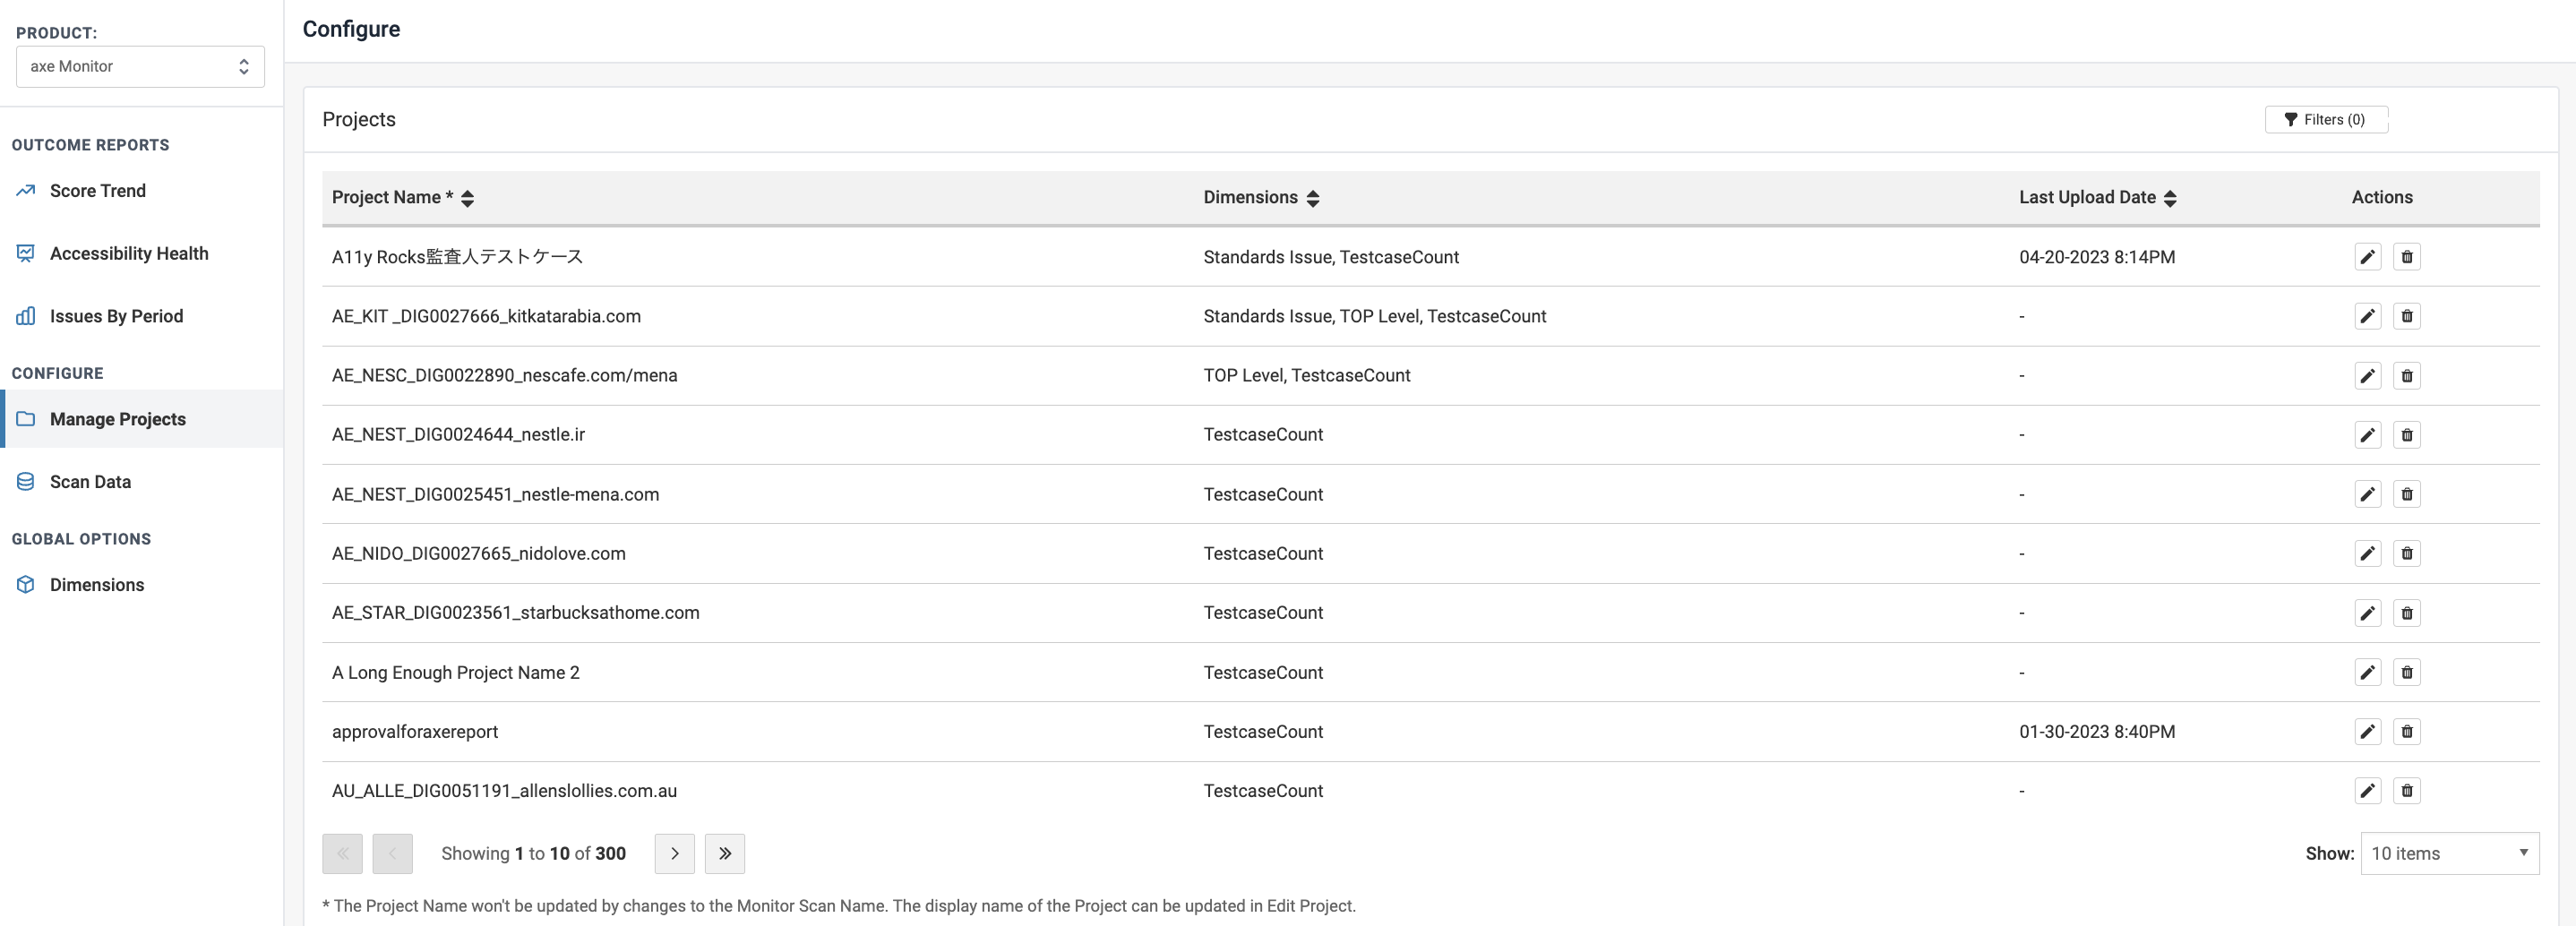Viewport: 2576px width, 926px height.
Task: Switch to Manage Projects in sidebar
Action: 118,419
